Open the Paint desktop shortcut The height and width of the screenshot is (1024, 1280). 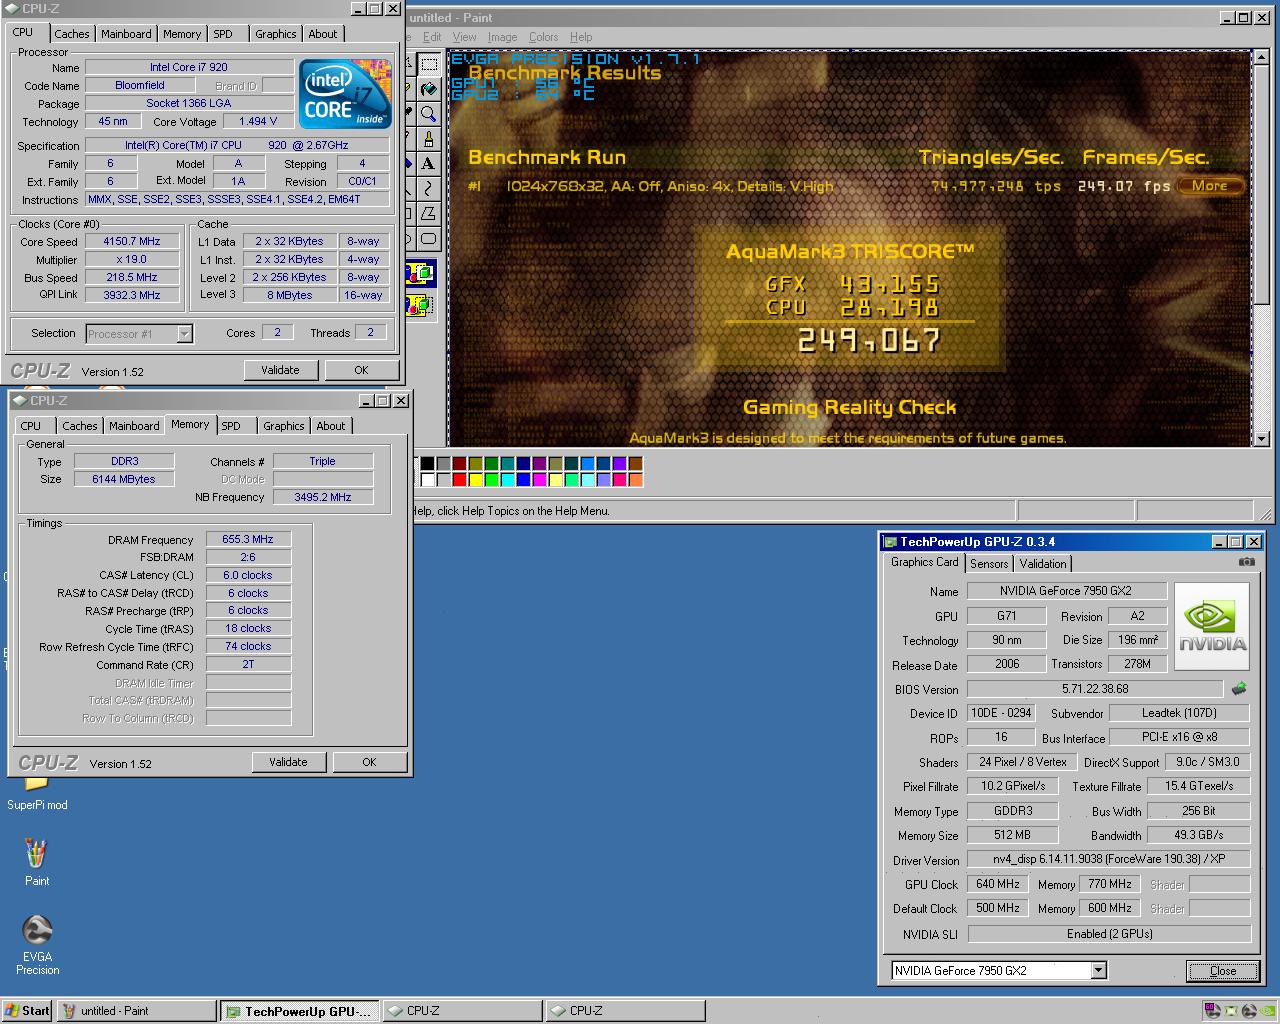37,862
